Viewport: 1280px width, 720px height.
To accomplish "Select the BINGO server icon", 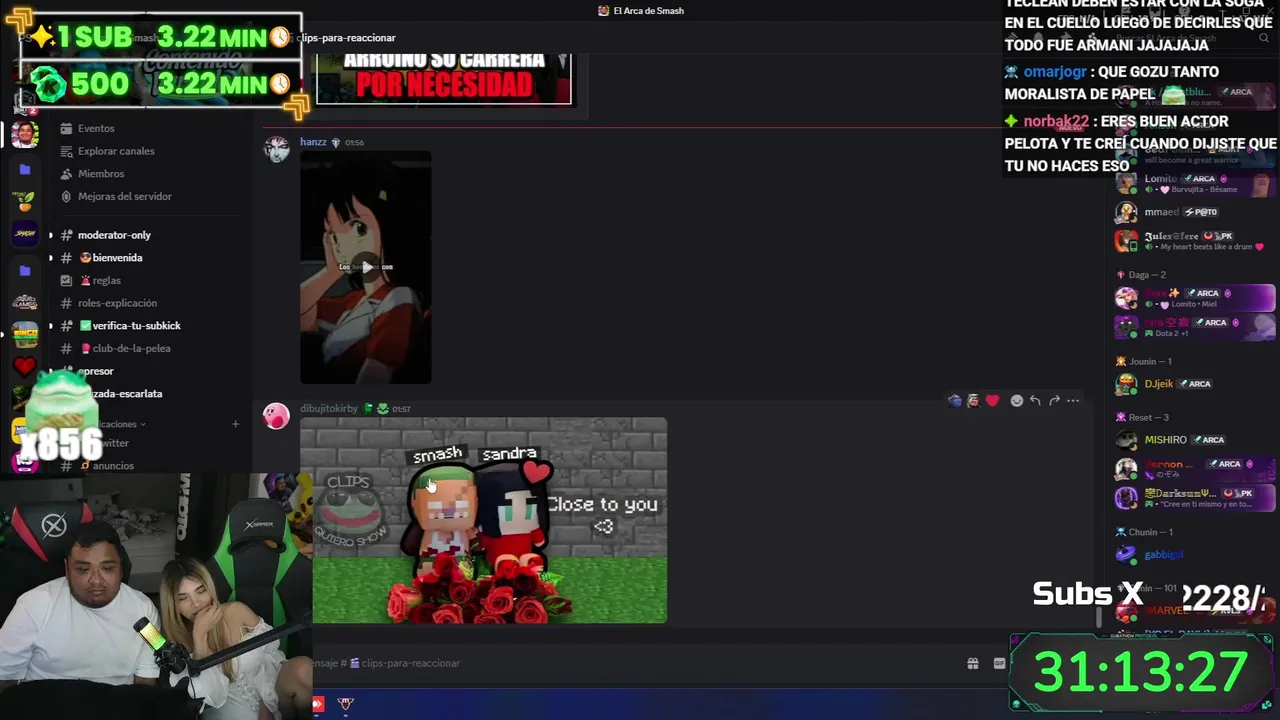I will [25, 333].
